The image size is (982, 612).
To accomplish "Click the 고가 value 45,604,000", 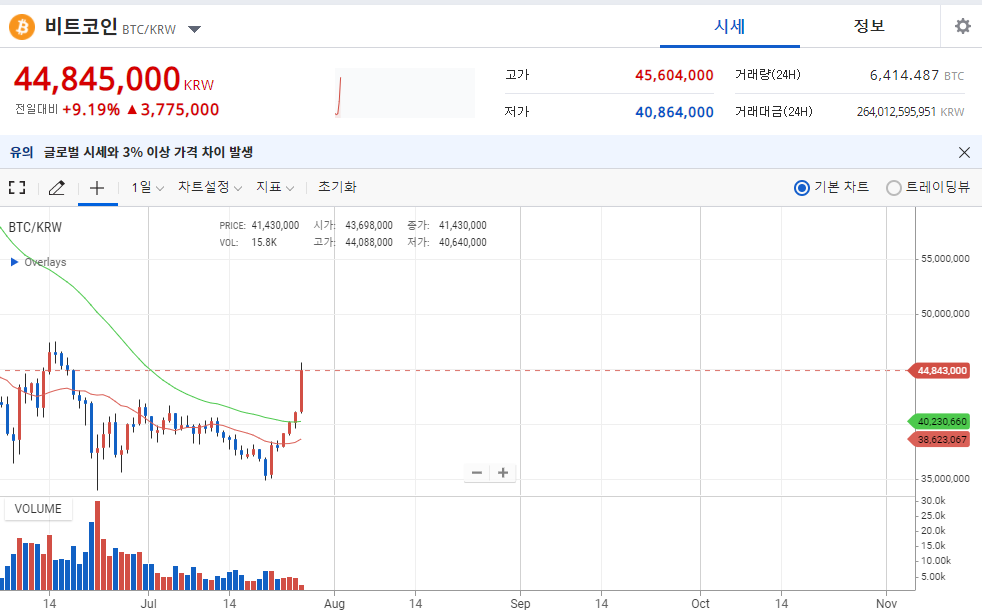I will [674, 75].
